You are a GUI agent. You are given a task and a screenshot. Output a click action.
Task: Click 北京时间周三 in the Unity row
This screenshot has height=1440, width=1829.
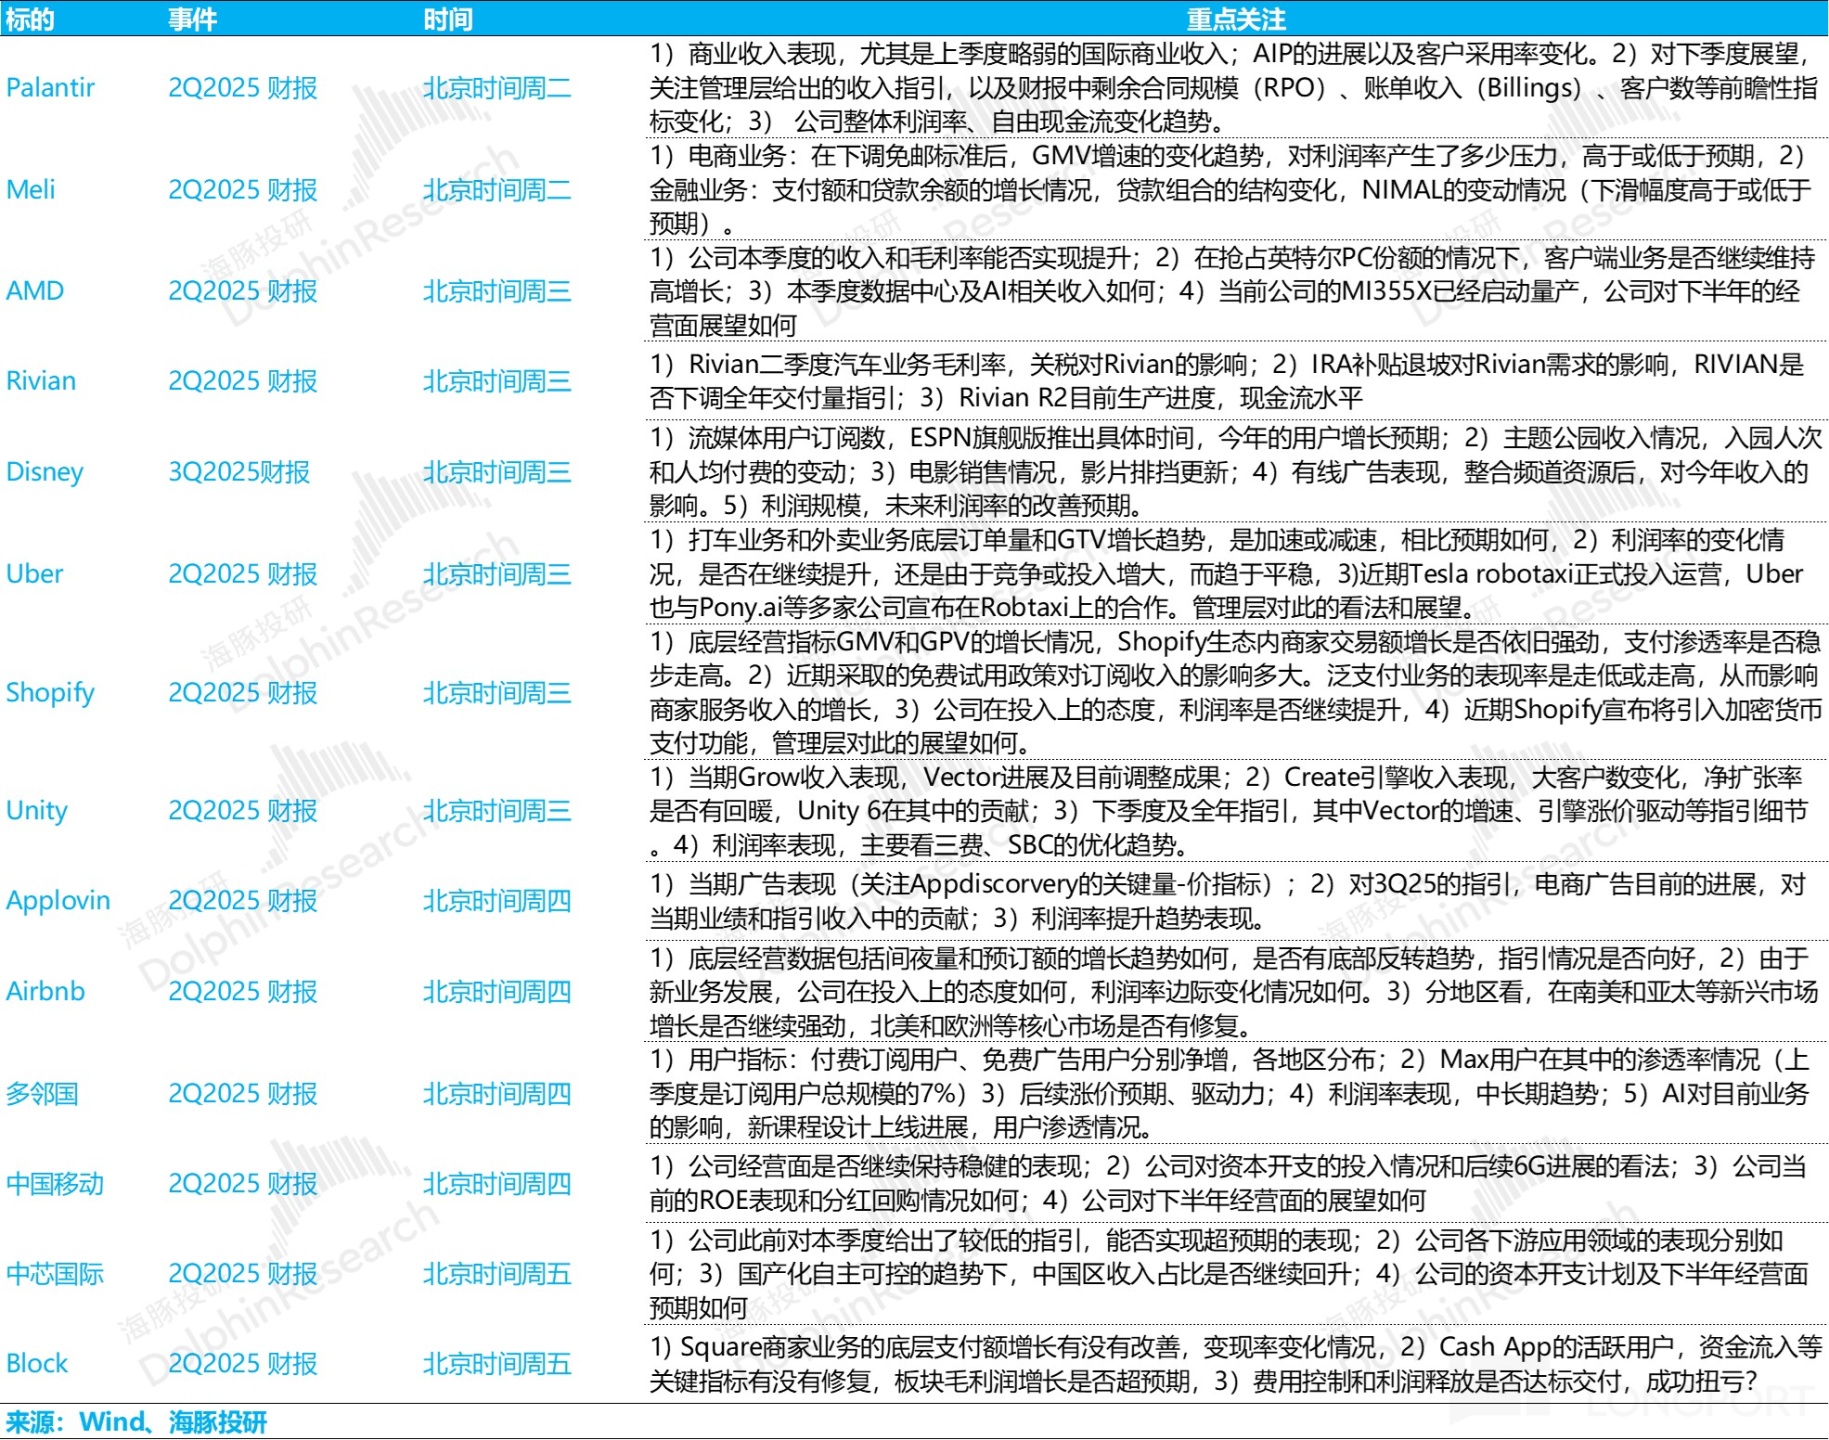coord(497,810)
